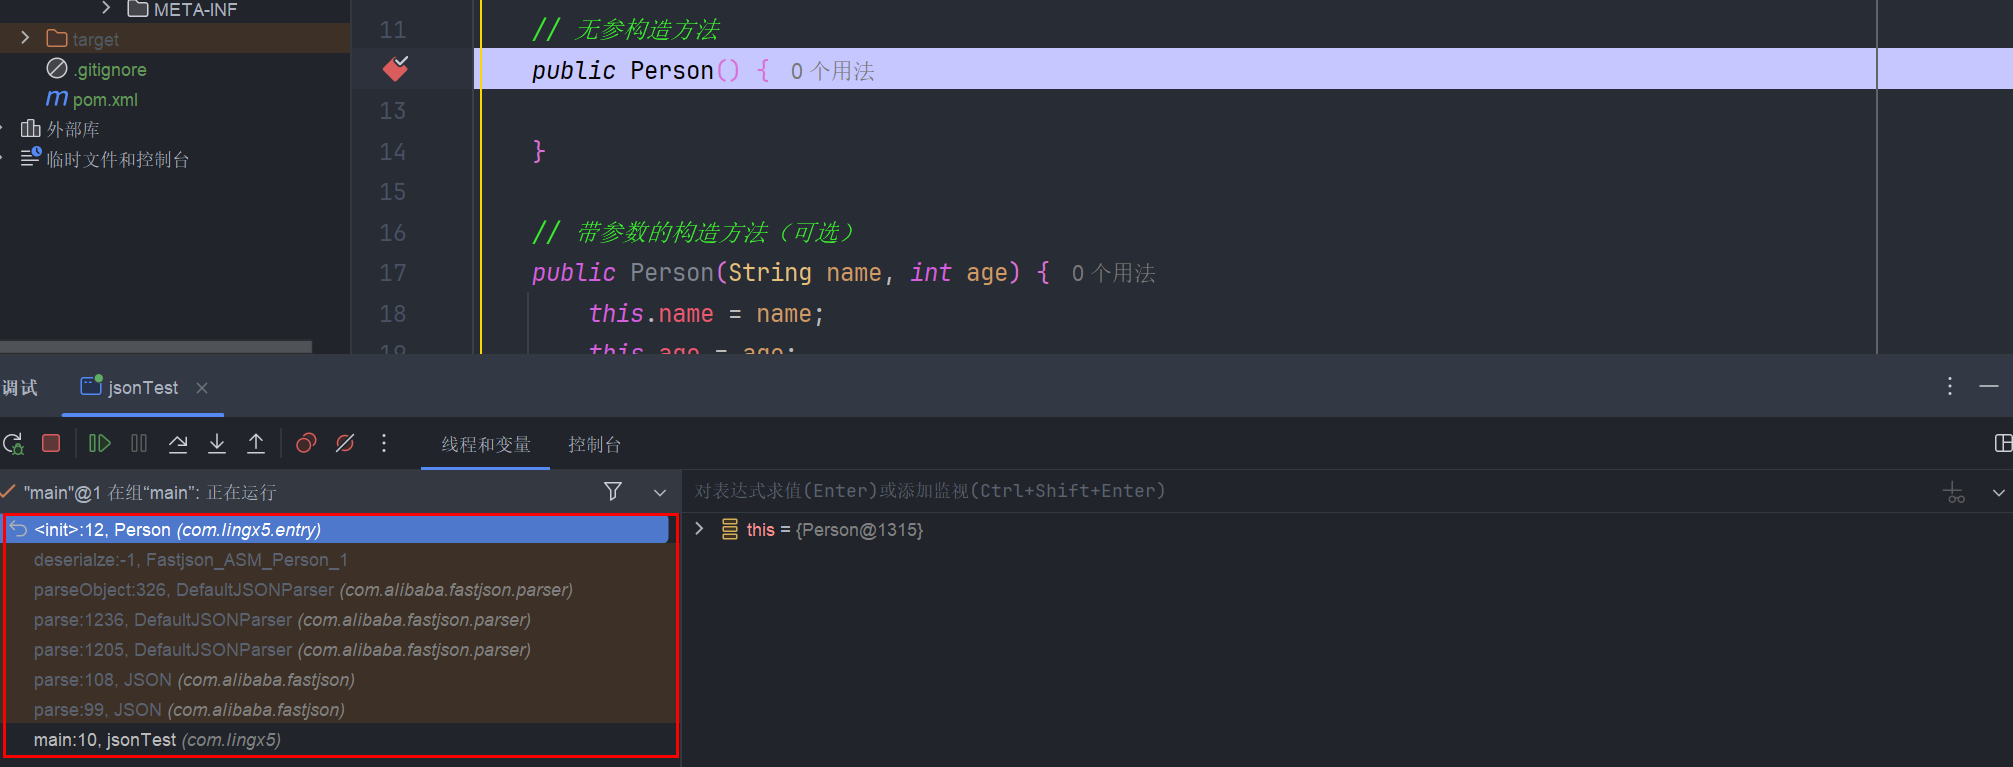Stop the debug session
Viewport: 2013px width, 767px height.
click(51, 443)
